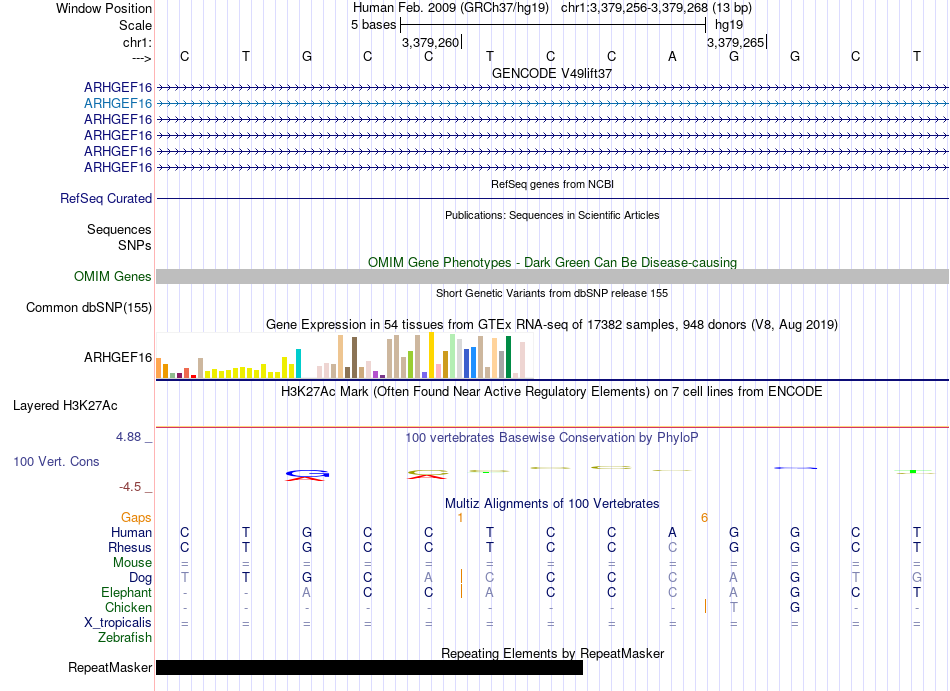Image resolution: width=950 pixels, height=691 pixels.
Task: Click the RepeatMasker track label
Action: coord(110,667)
